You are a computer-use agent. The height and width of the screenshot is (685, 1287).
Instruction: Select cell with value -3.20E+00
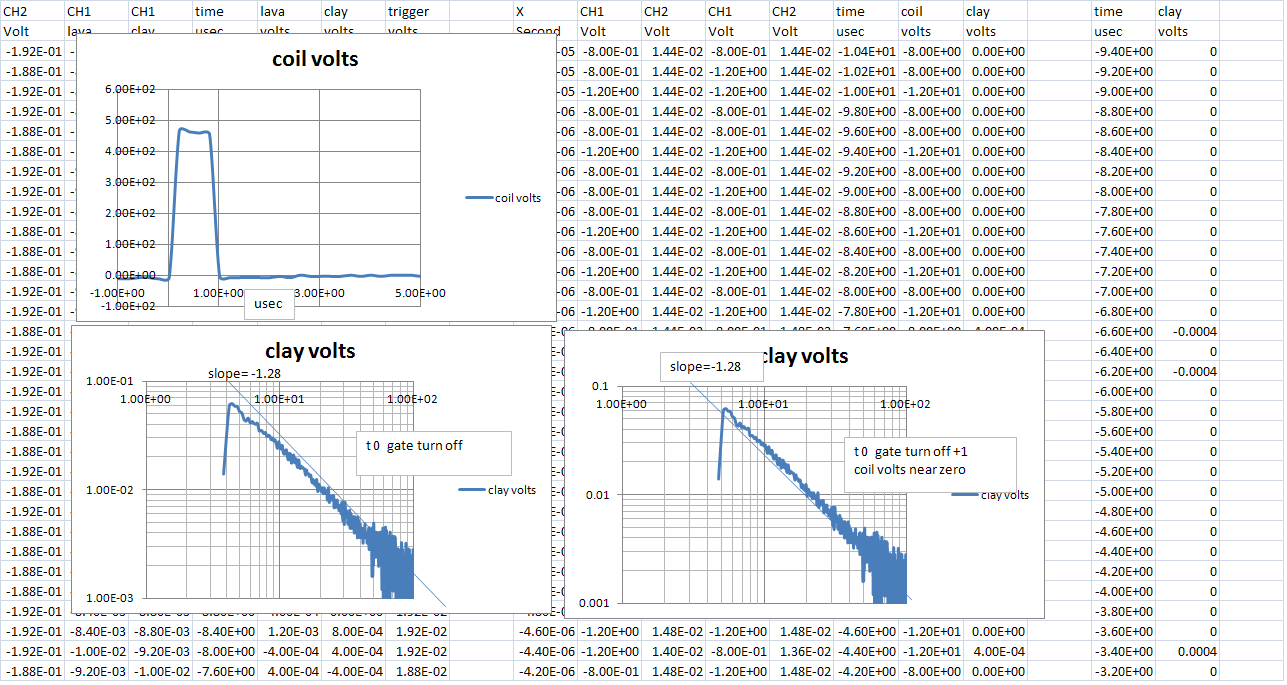click(x=1124, y=671)
